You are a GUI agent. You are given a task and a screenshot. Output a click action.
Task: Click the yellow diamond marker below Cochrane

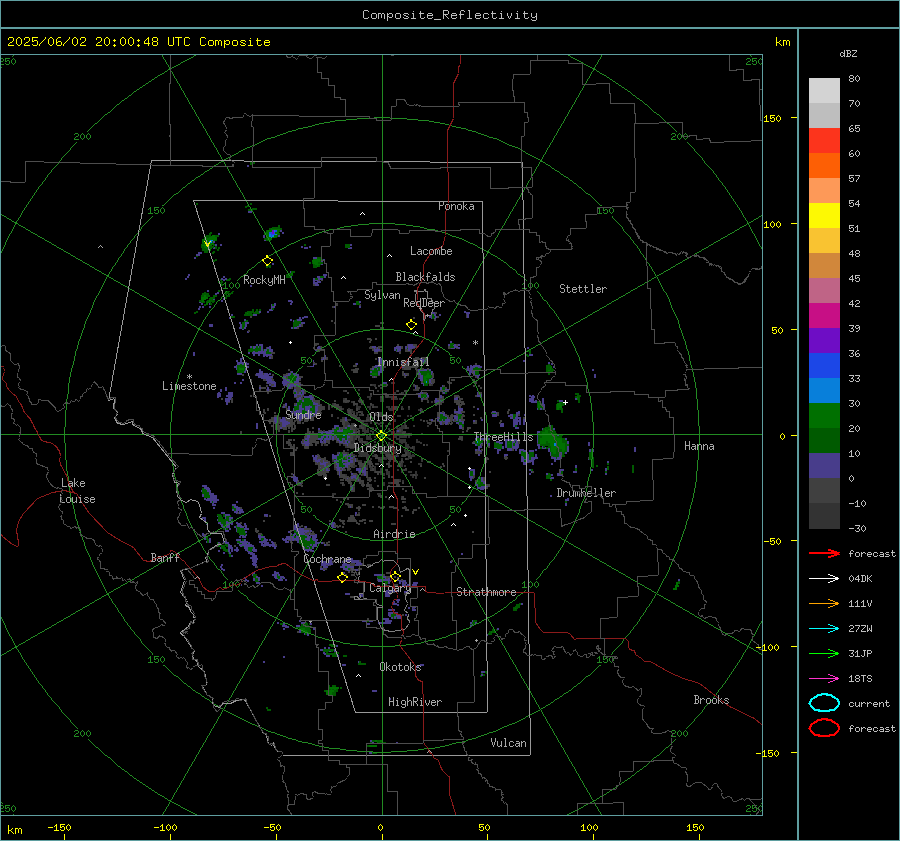[343, 578]
